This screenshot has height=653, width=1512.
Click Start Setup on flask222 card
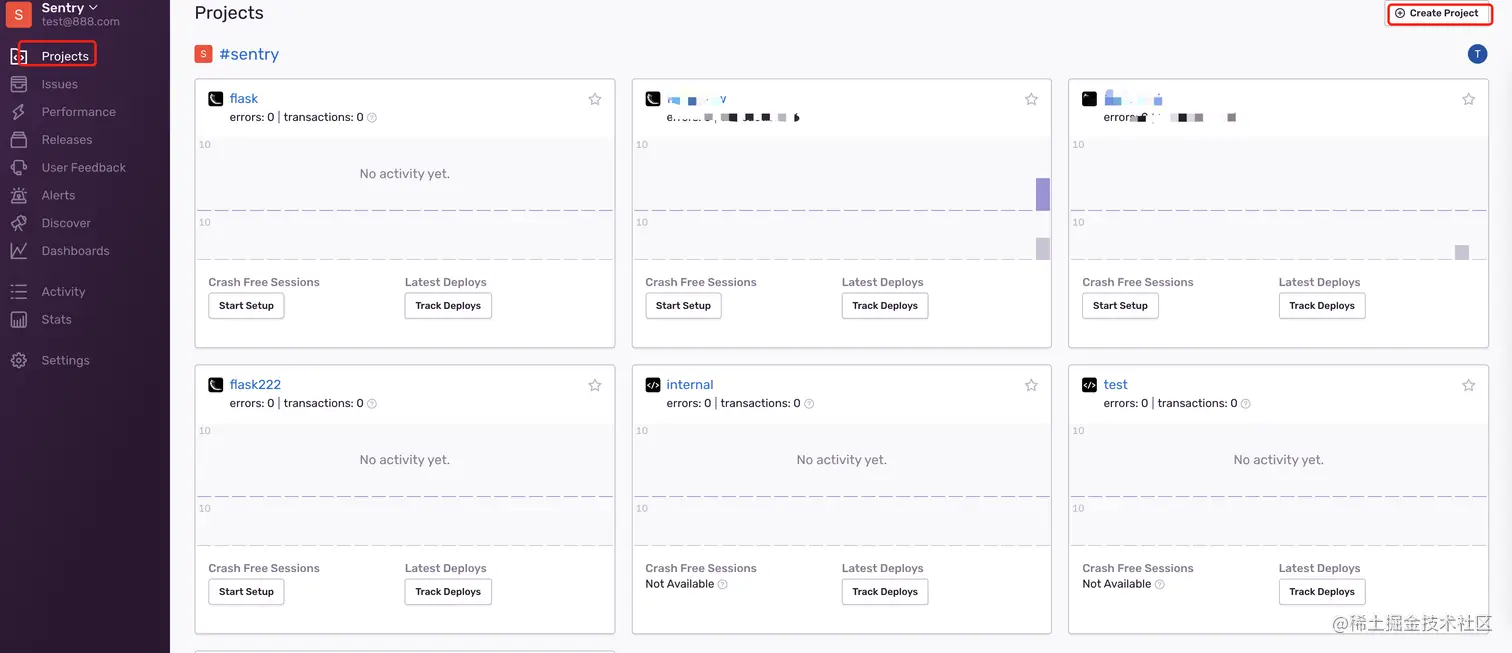point(246,592)
